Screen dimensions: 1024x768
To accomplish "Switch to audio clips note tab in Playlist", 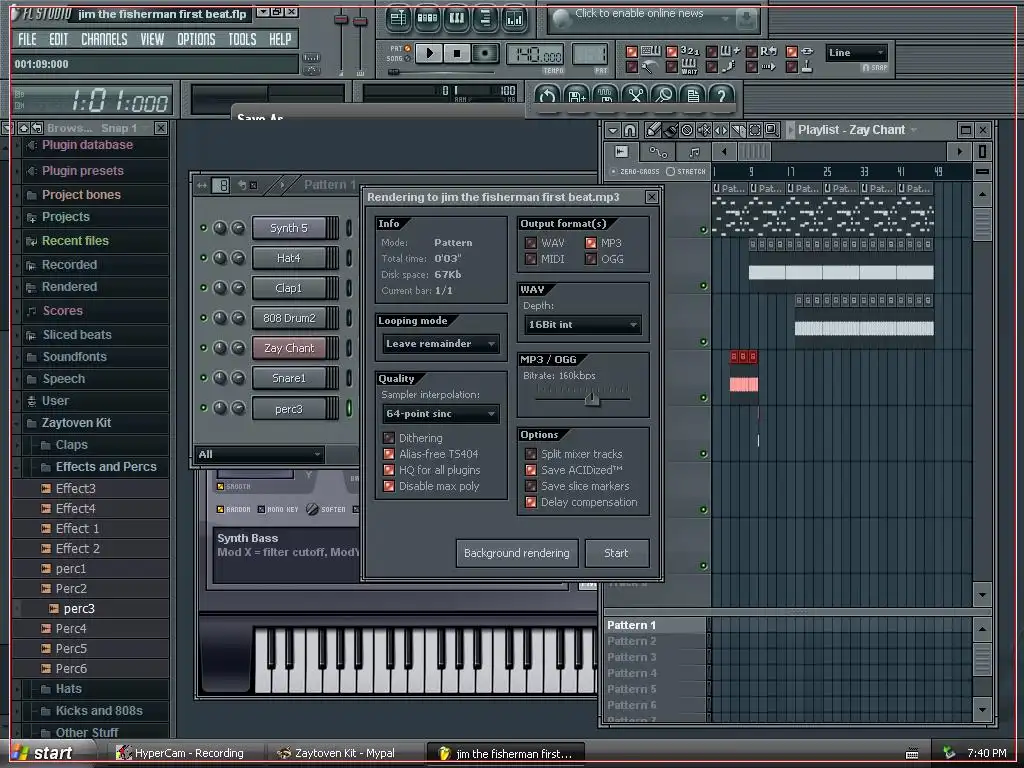I will coord(694,152).
